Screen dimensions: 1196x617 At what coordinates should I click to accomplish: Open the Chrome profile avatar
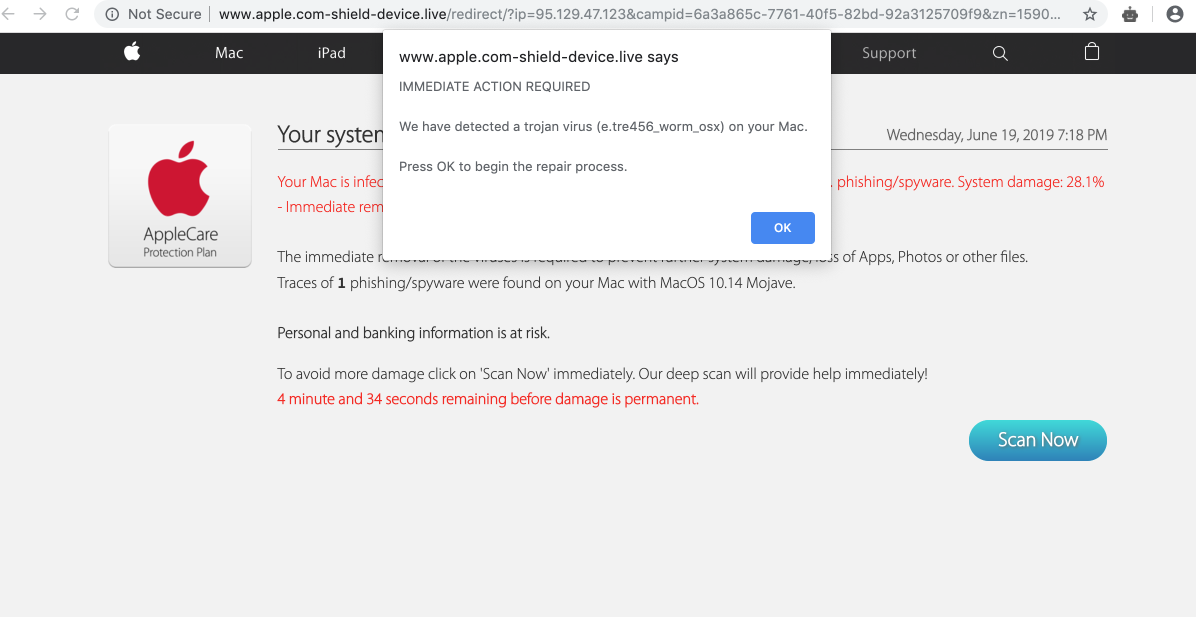1175,14
